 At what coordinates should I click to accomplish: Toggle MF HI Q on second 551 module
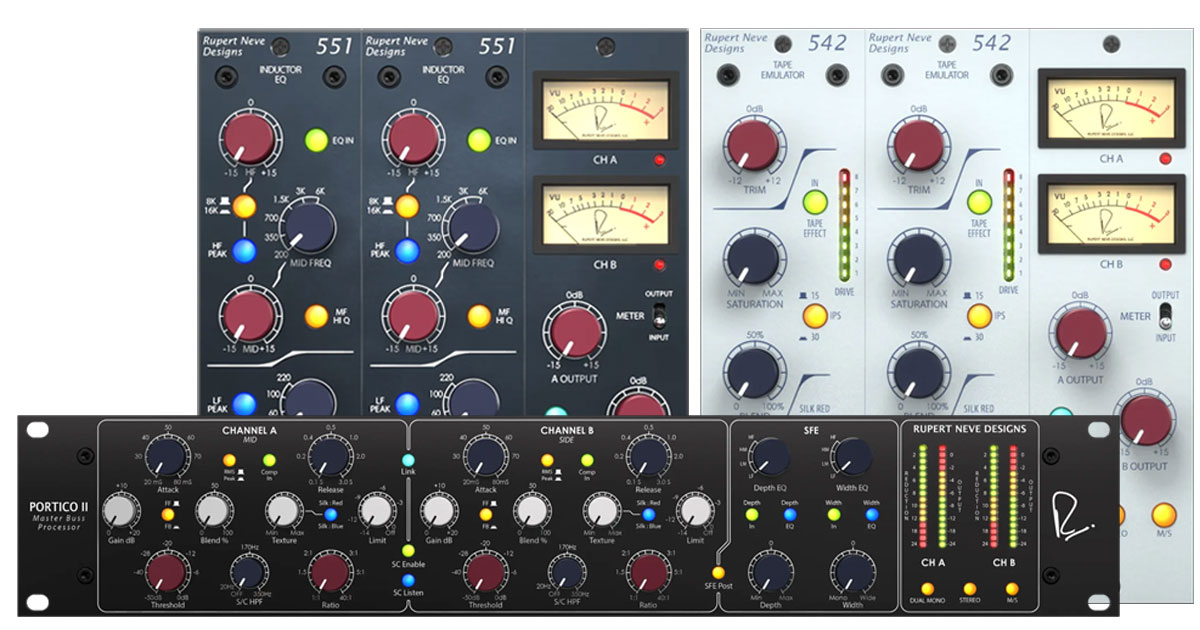478,317
